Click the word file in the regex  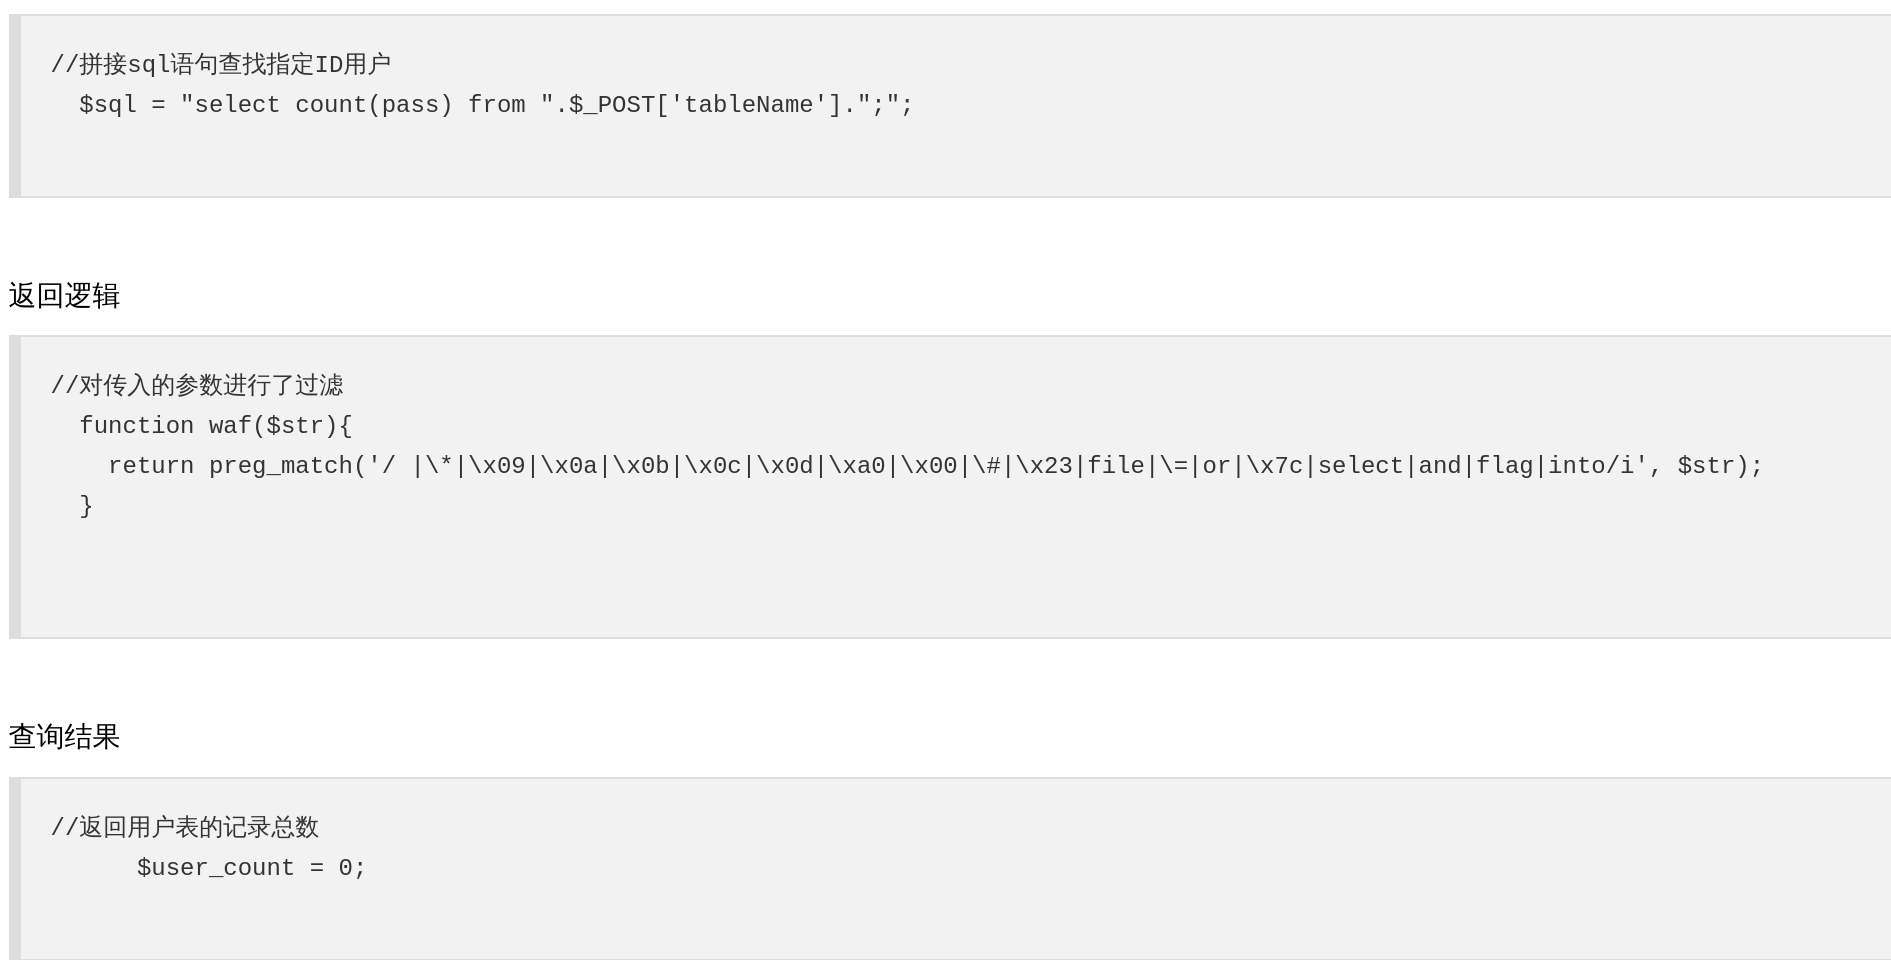click(1115, 466)
